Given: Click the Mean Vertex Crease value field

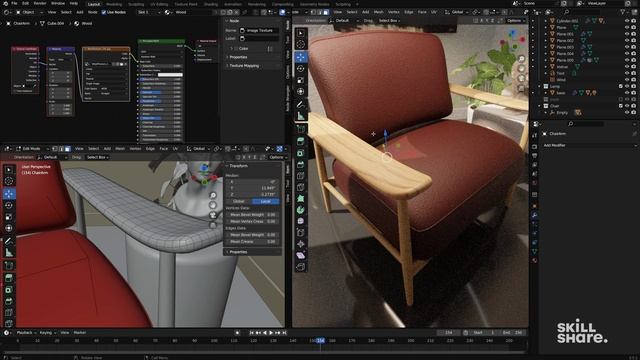Looking at the screenshot, I should point(253,221).
